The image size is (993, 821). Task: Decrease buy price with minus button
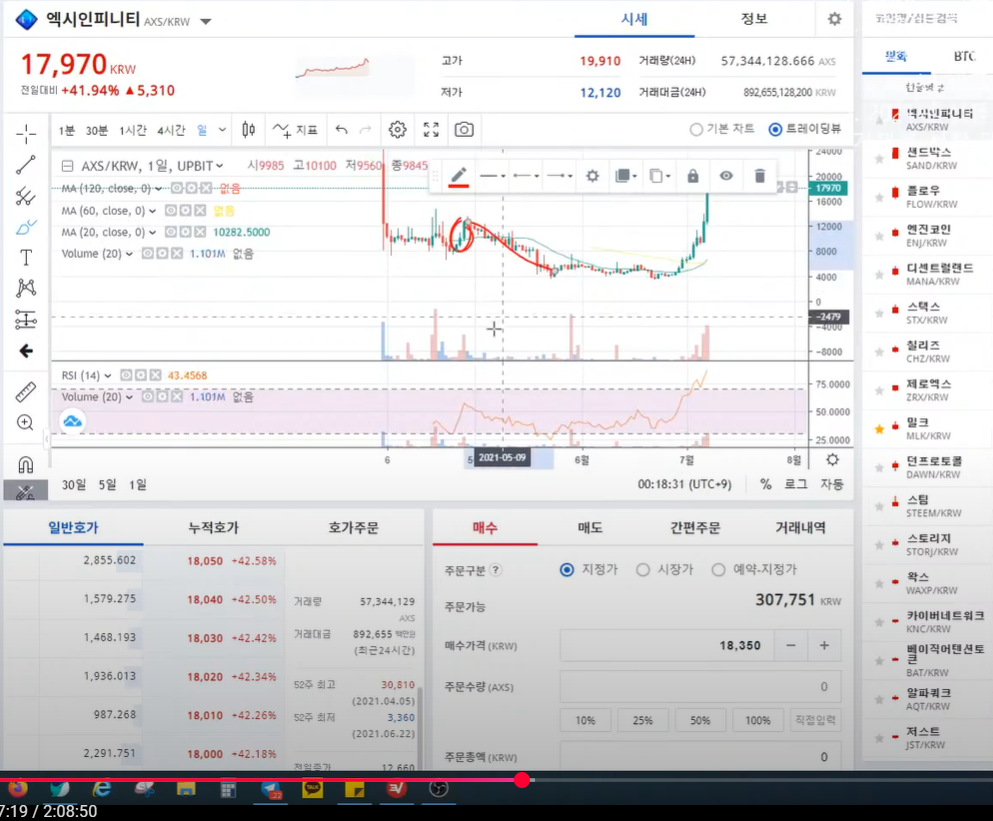pyautogui.click(x=790, y=646)
